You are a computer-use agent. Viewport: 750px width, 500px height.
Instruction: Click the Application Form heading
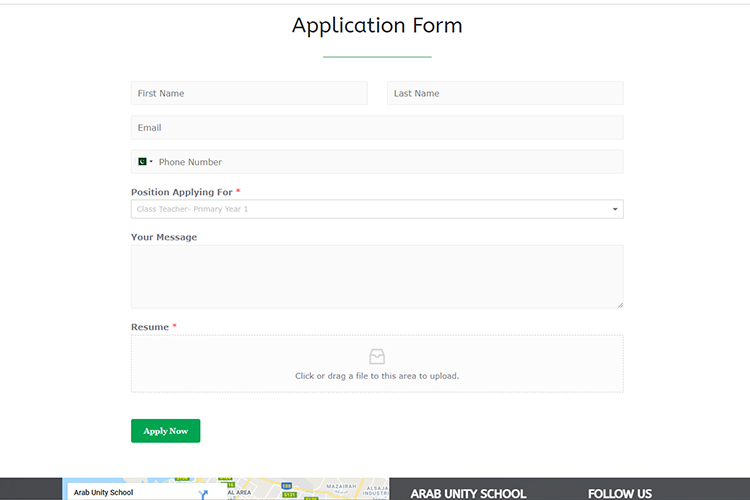click(x=377, y=25)
